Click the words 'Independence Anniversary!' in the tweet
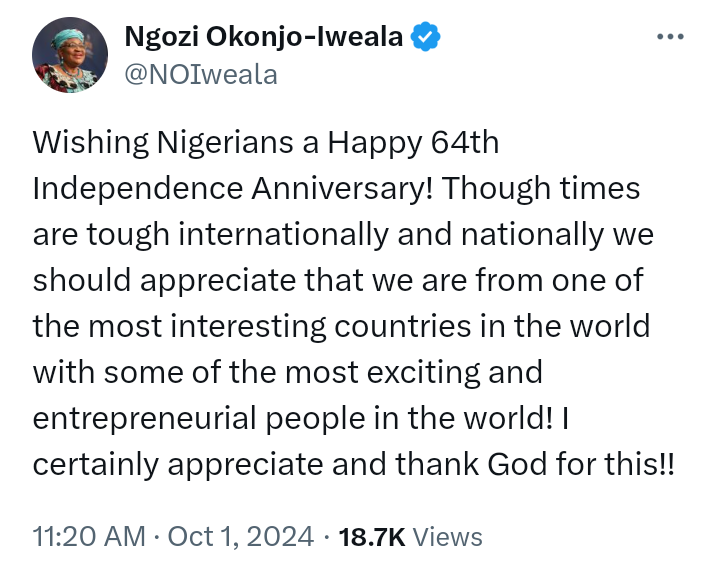 (x=233, y=189)
